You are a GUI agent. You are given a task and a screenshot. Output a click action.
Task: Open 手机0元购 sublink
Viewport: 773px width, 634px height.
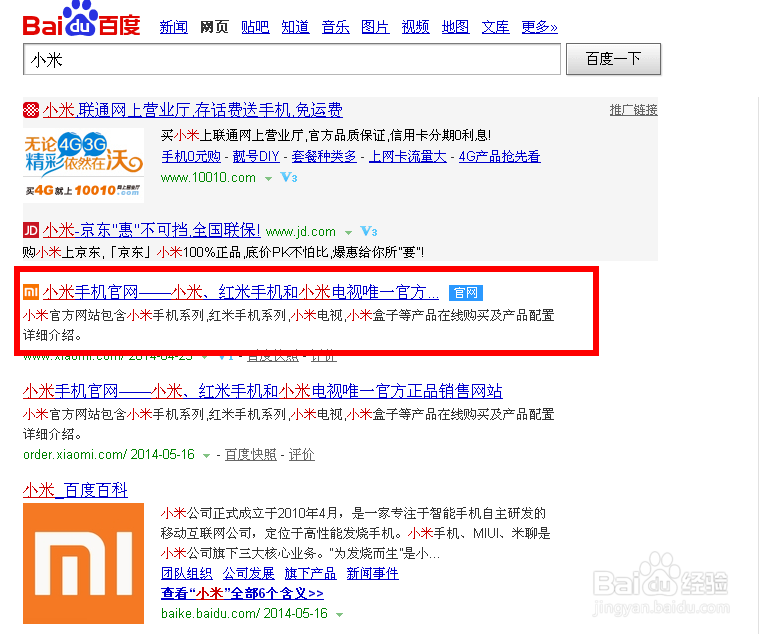pyautogui.click(x=191, y=156)
